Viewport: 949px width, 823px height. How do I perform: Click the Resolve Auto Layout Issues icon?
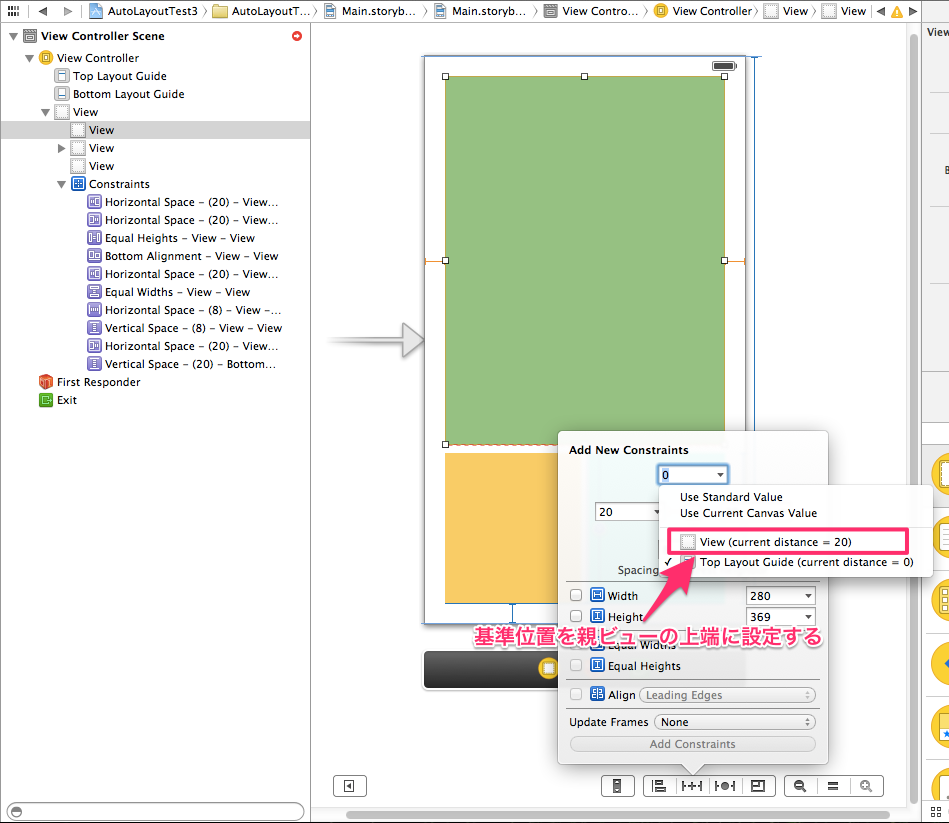(725, 786)
